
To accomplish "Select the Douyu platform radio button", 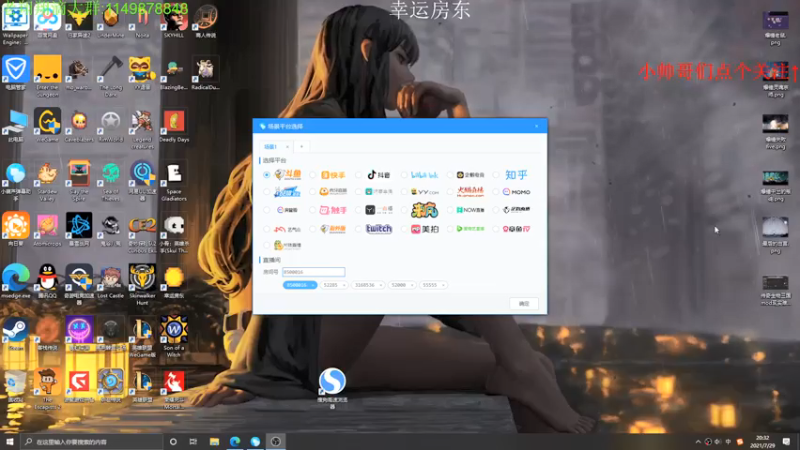I will coord(266,175).
